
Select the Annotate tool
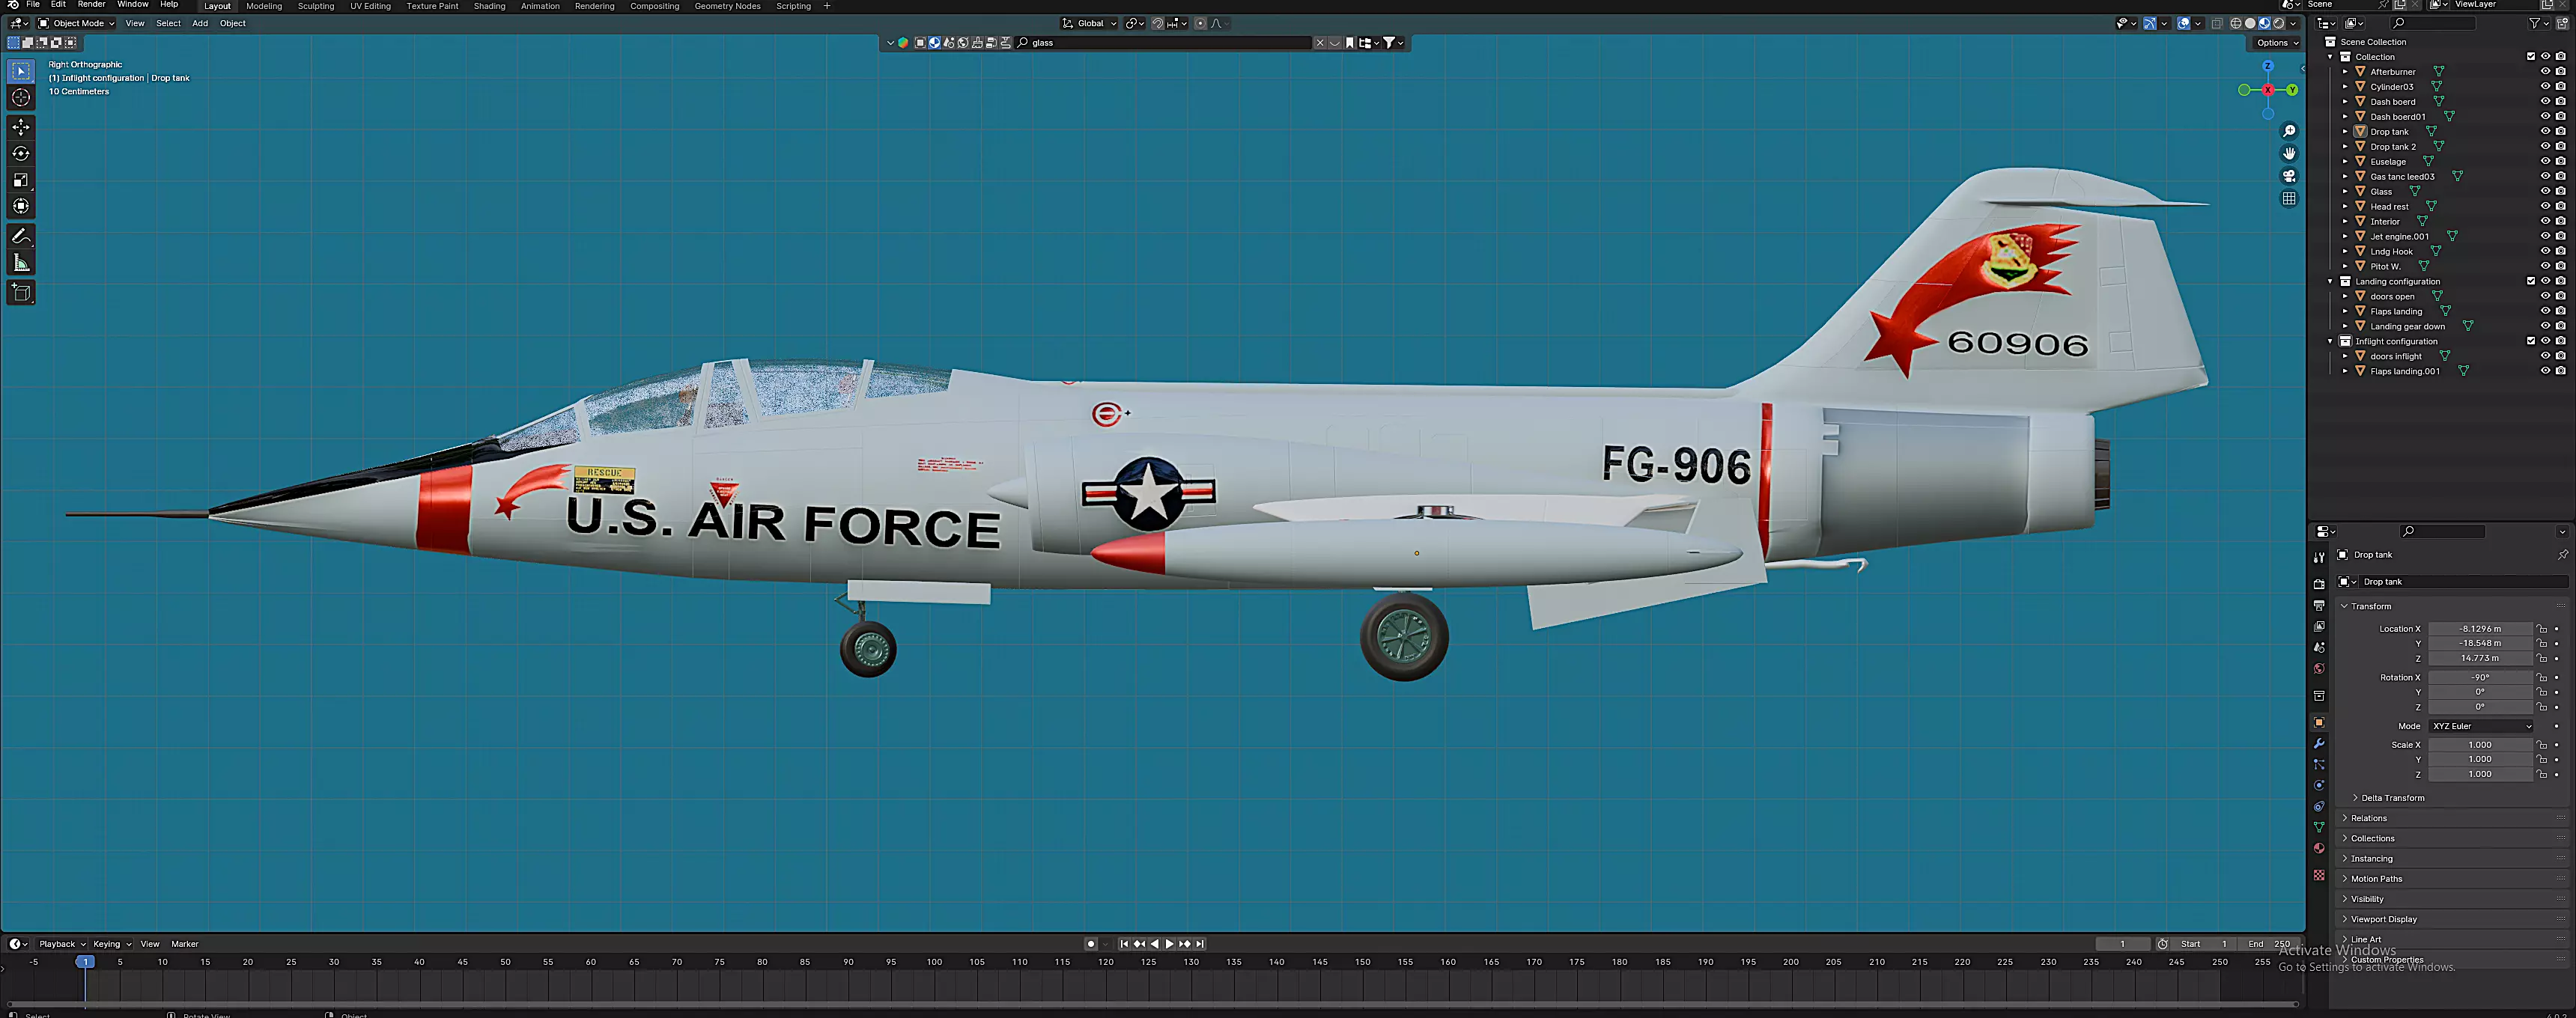pyautogui.click(x=21, y=237)
